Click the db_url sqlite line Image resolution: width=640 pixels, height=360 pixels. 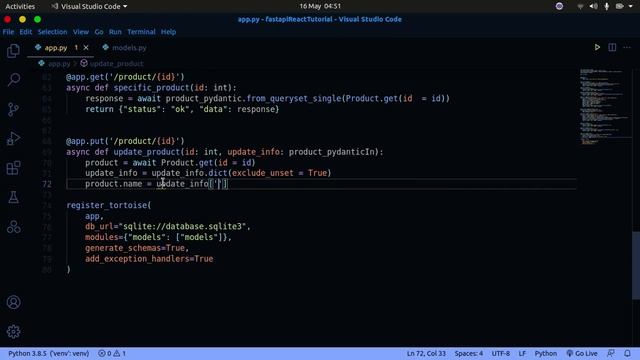(x=168, y=227)
